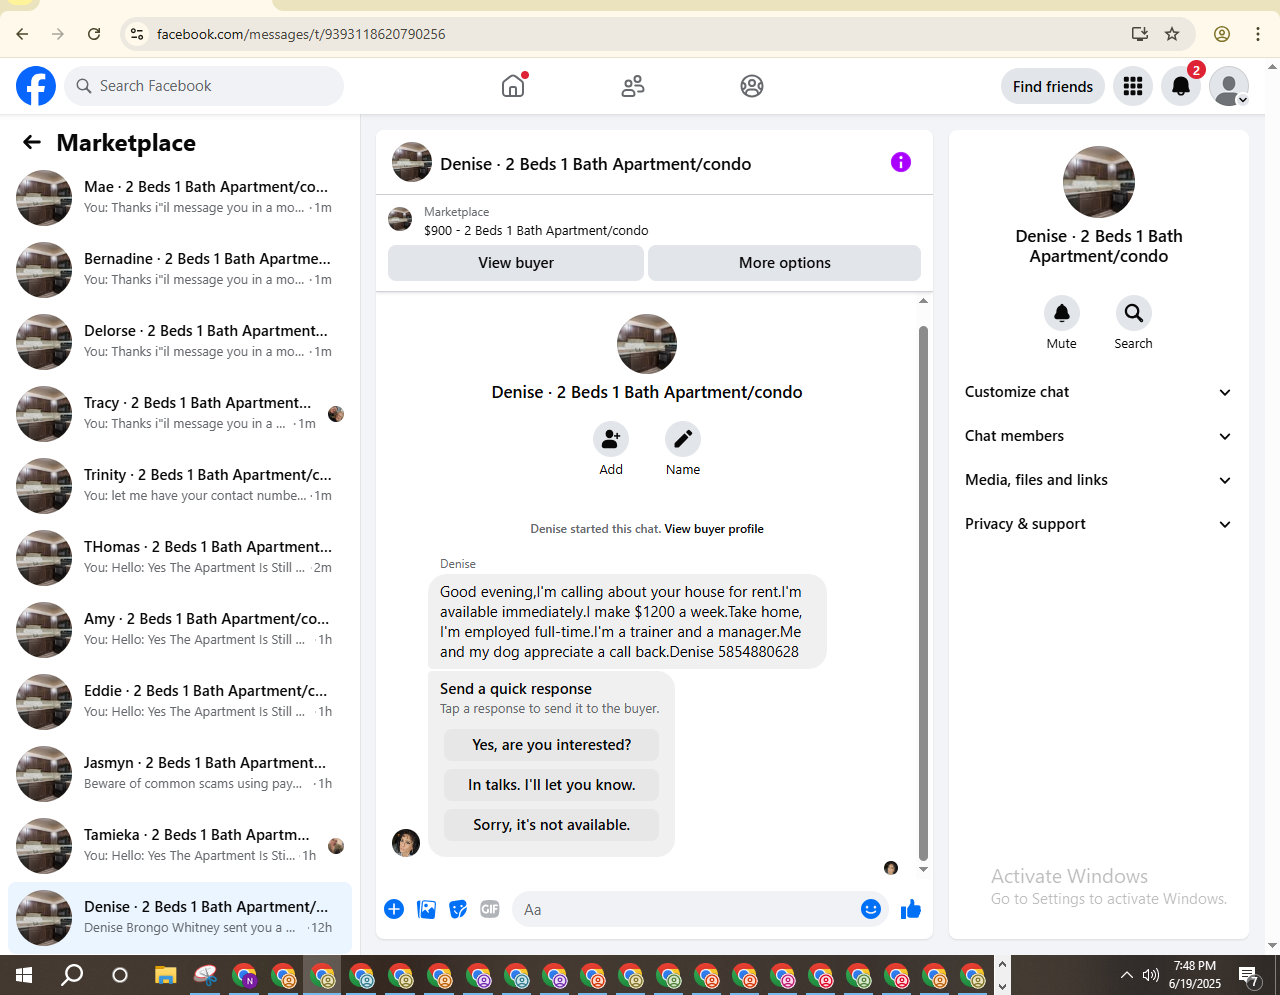Viewport: 1280px width, 995px height.
Task: Click the View buyer button
Action: tap(516, 263)
